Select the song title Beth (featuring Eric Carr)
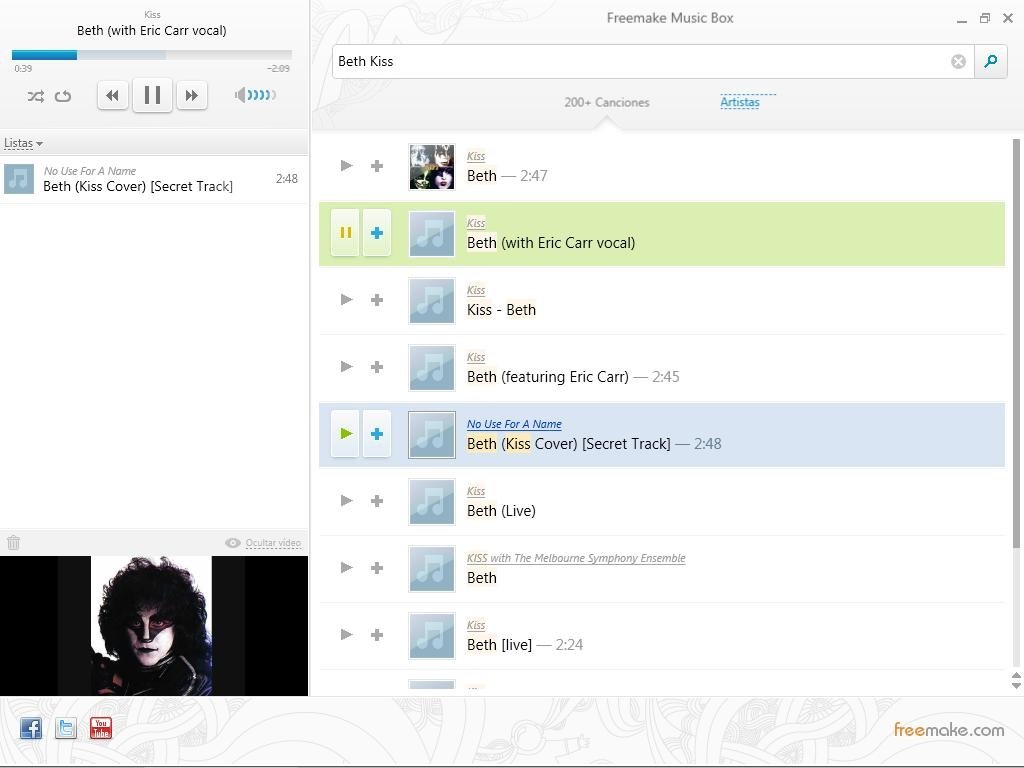Viewport: 1024px width, 768px height. [548, 377]
